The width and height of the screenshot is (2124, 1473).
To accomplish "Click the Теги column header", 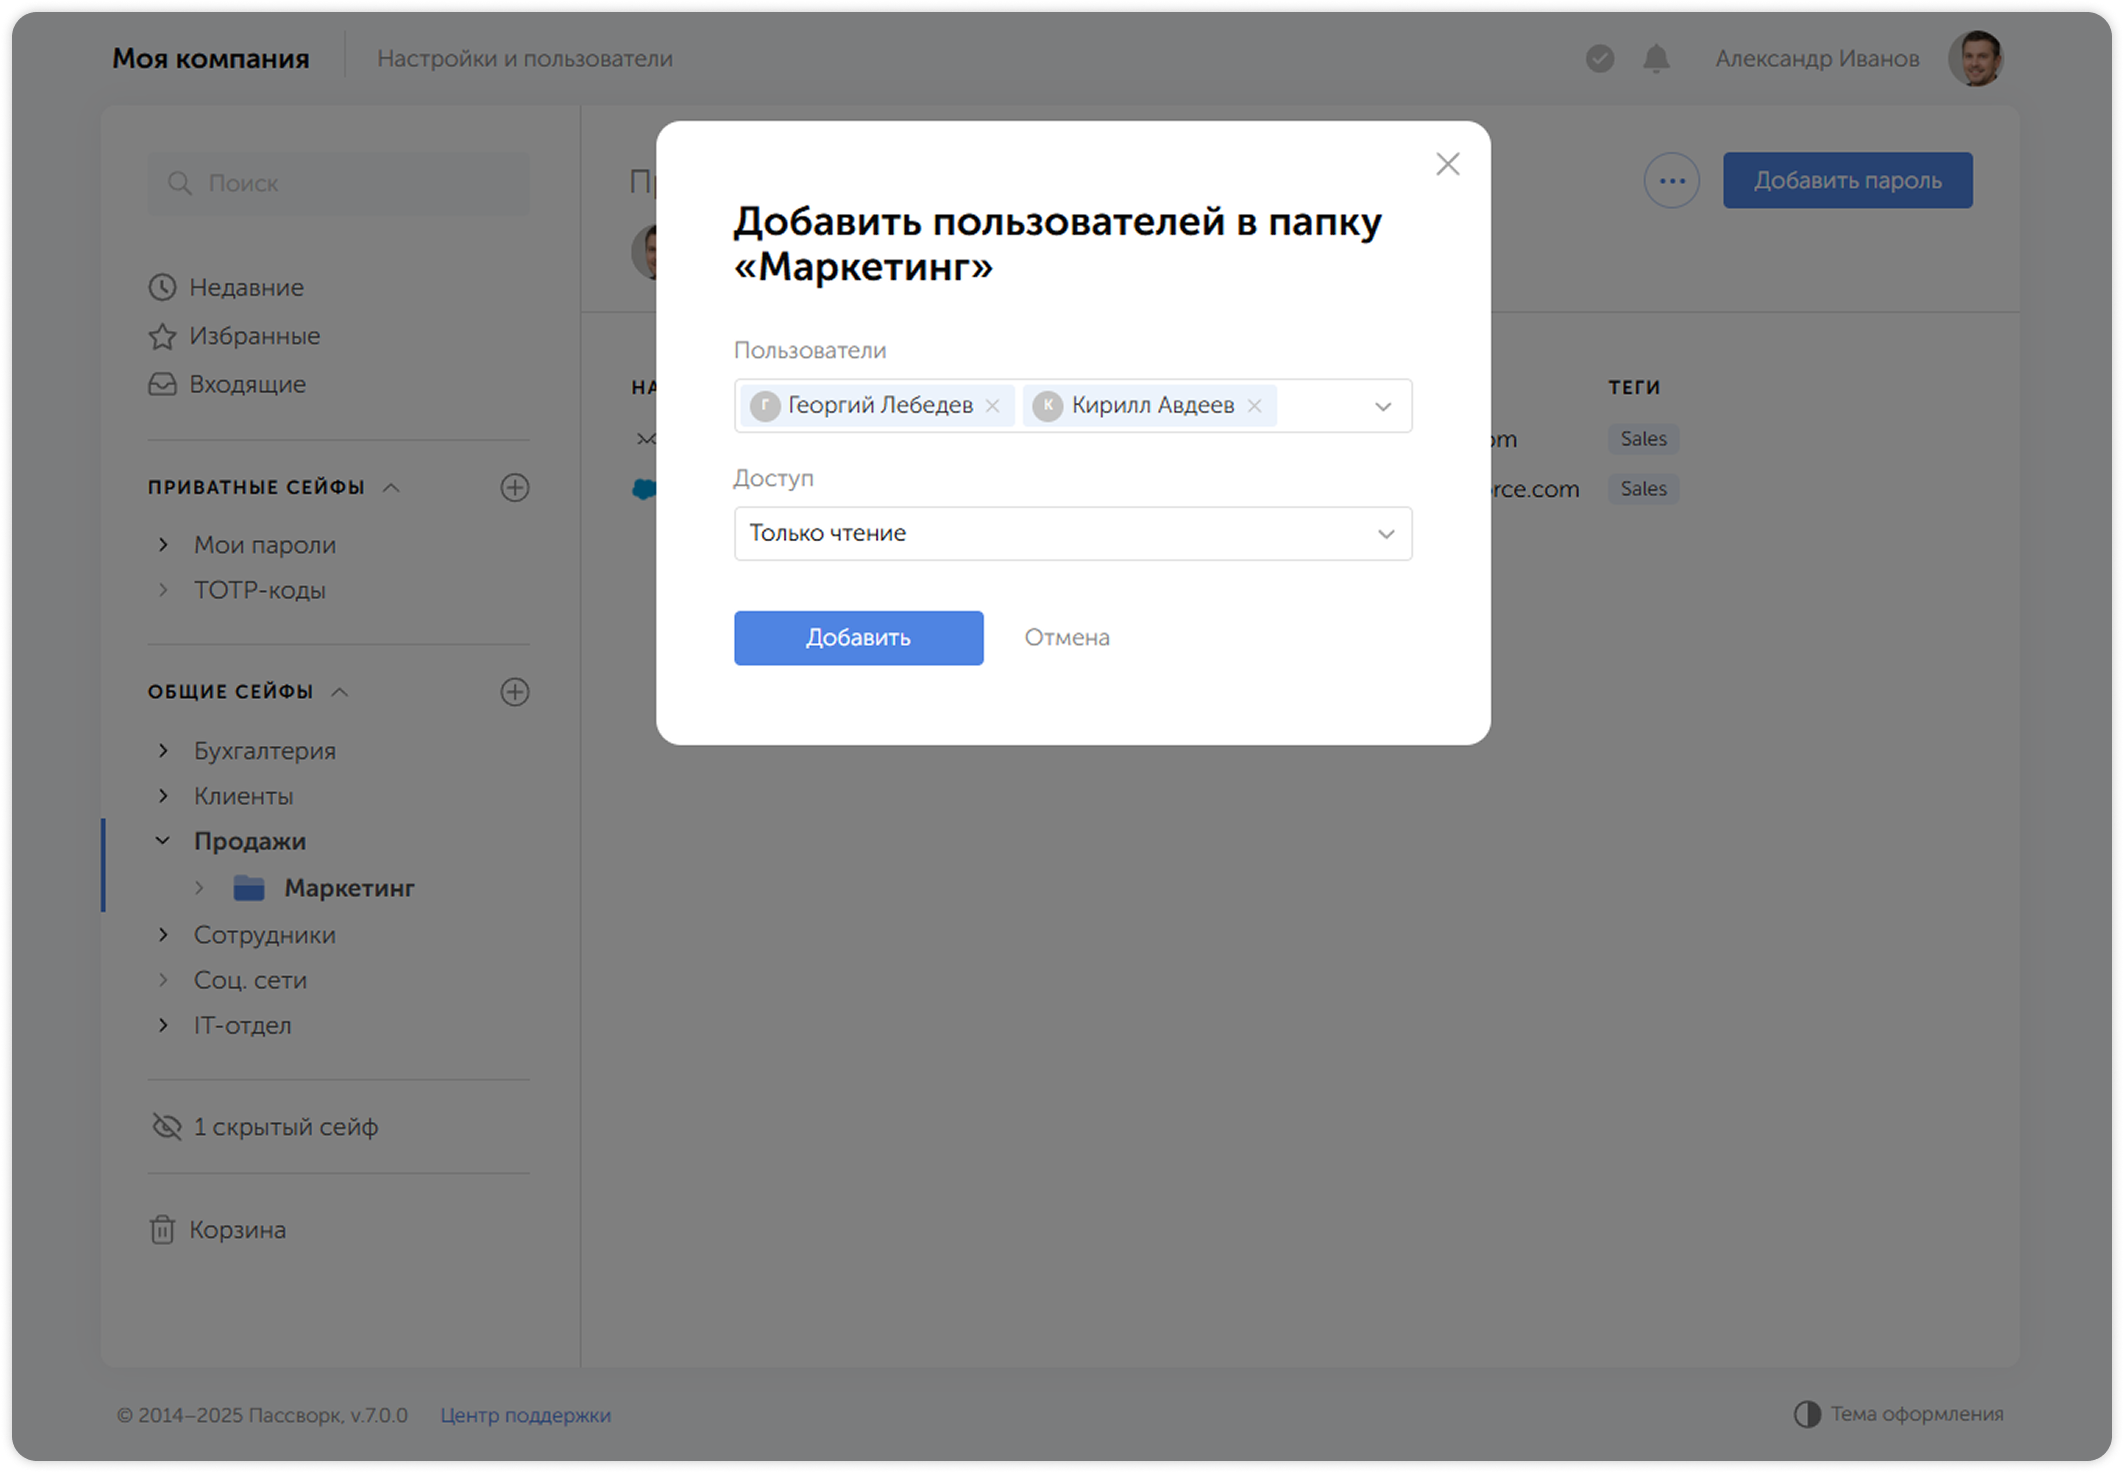I will coord(1634,387).
